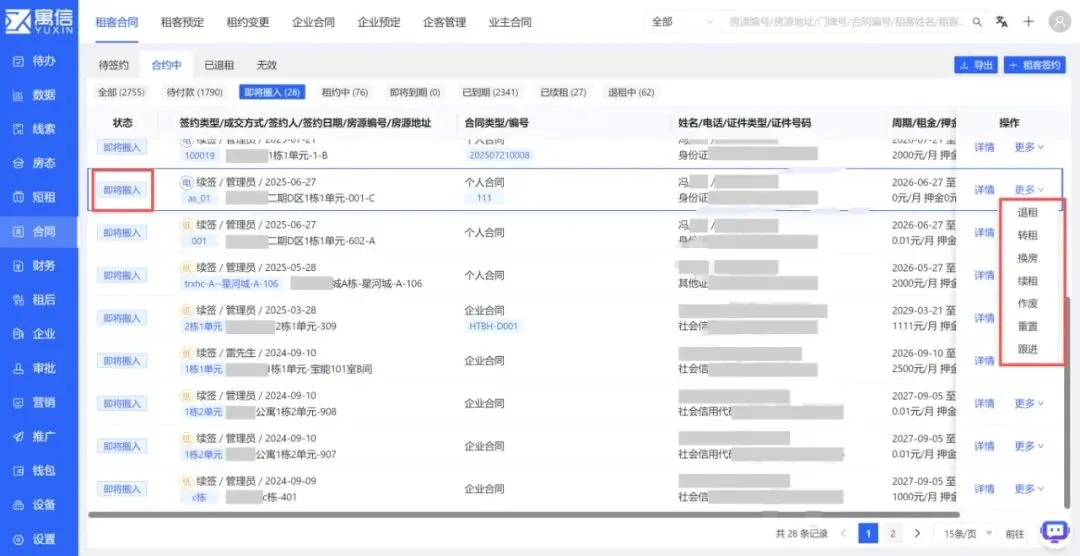1080x556 pixels.
Task: Open 推广 in the sidebar
Action: point(34,437)
